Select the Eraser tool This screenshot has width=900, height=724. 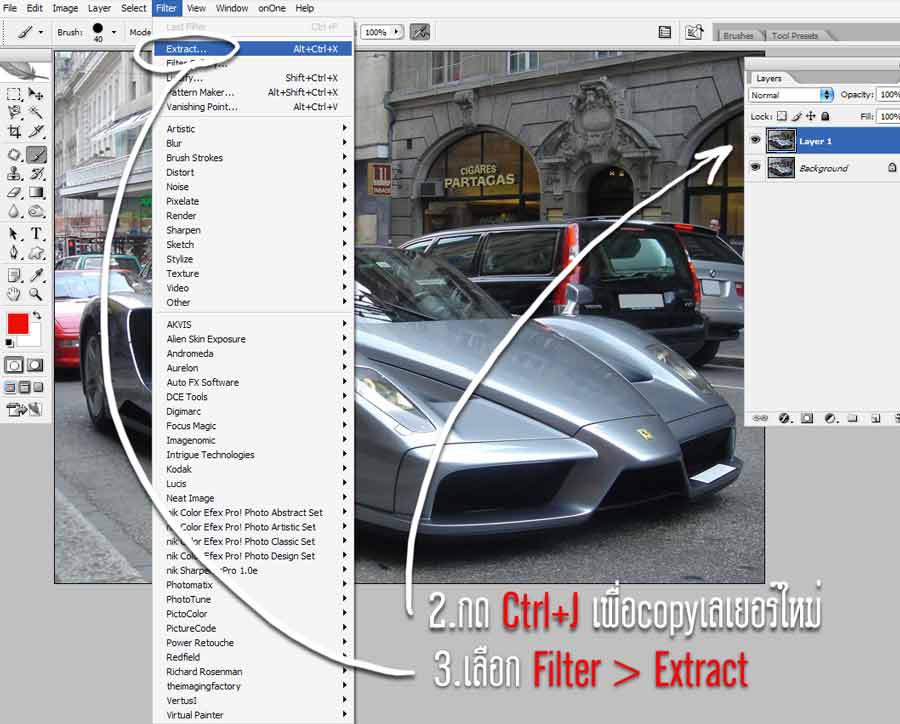coord(14,192)
